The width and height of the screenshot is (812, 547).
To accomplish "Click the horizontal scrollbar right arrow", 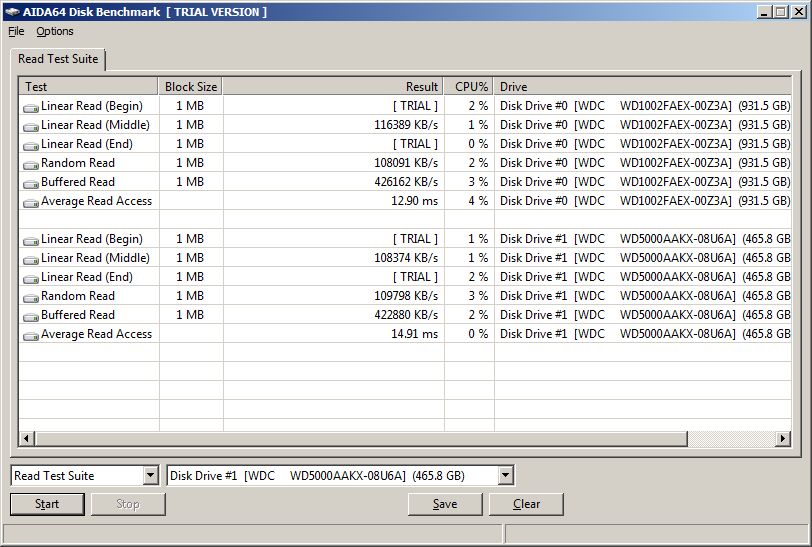I will tap(783, 439).
